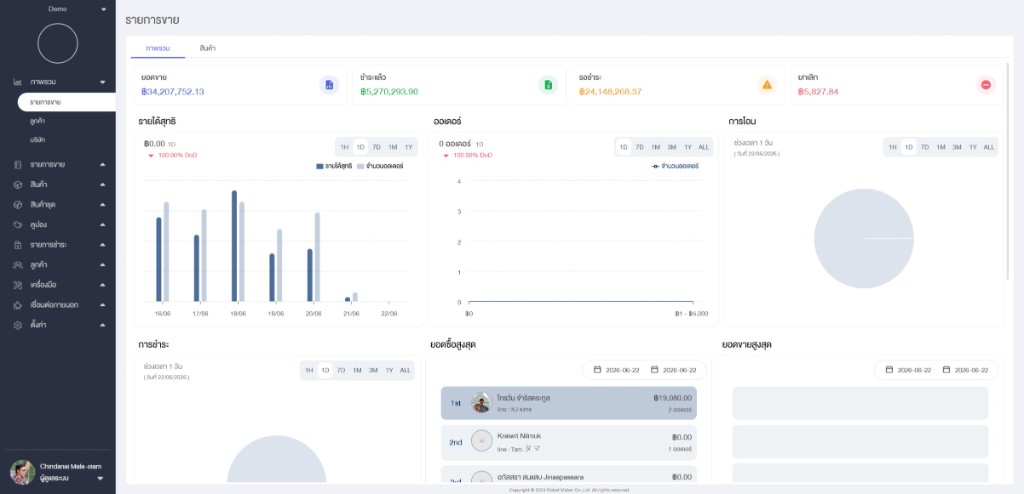Click the circular Demo shop logo
Viewport: 1024px width, 494px height.
pos(57,44)
